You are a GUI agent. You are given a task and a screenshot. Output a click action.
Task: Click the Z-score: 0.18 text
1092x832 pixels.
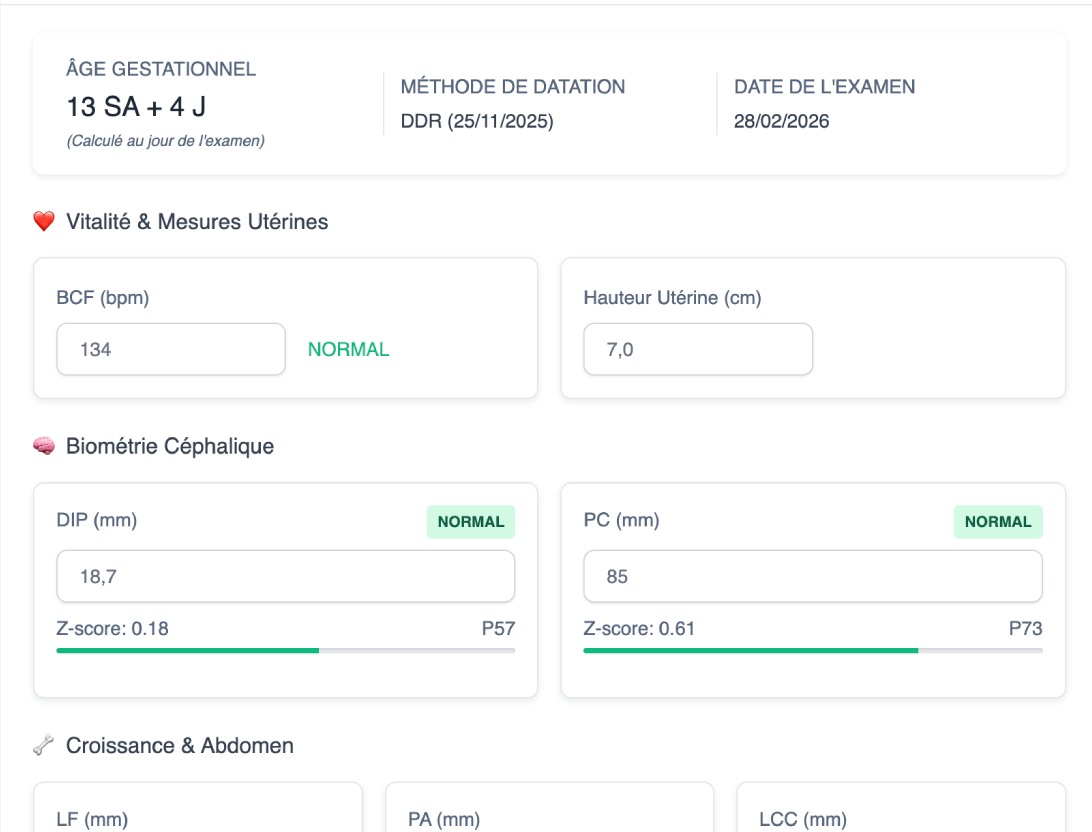tap(112, 629)
